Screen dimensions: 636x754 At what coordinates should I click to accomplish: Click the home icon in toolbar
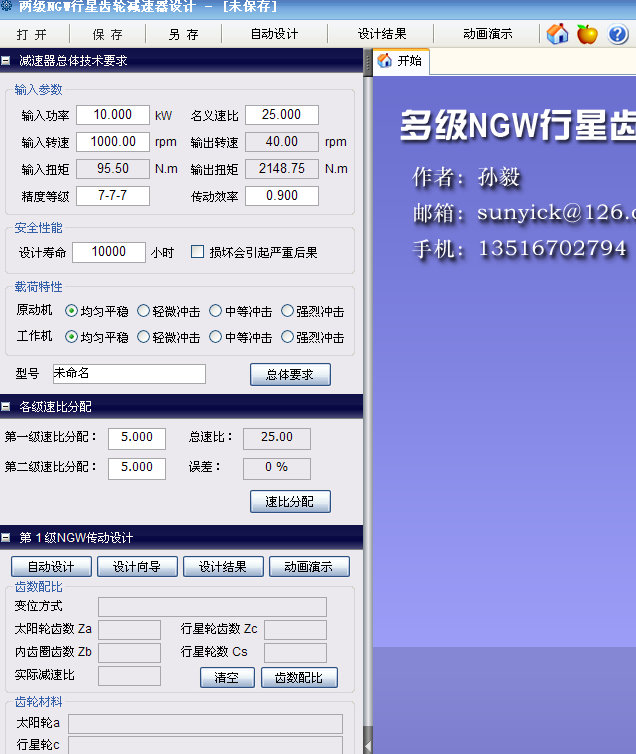pos(558,34)
